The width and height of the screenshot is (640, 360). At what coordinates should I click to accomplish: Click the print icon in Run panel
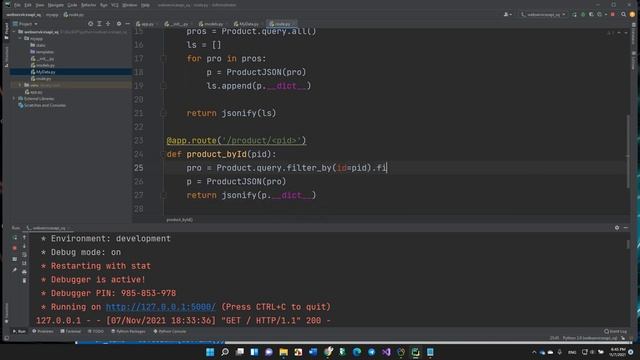point(24,272)
